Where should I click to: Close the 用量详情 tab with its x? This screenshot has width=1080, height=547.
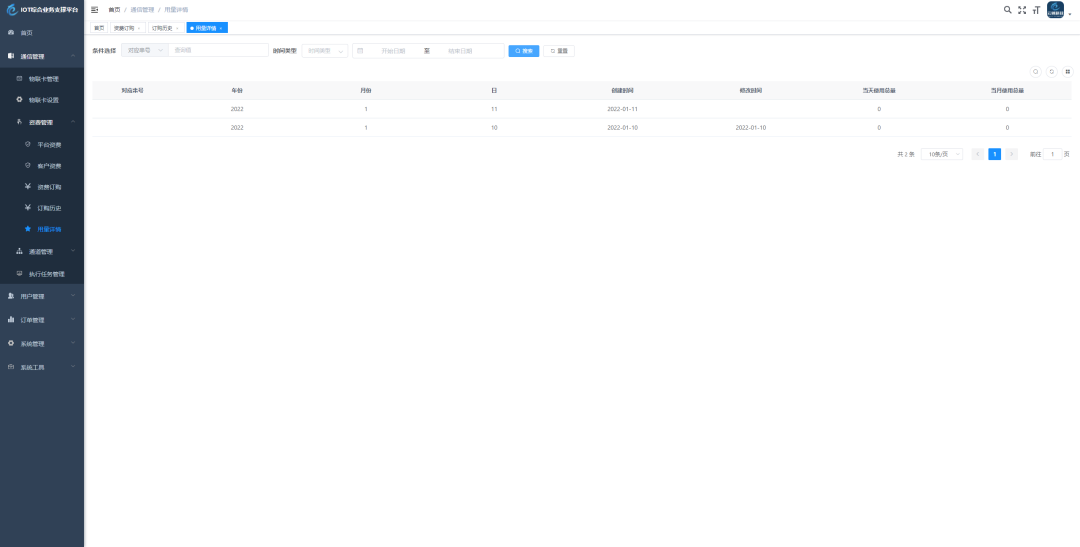[x=220, y=28]
